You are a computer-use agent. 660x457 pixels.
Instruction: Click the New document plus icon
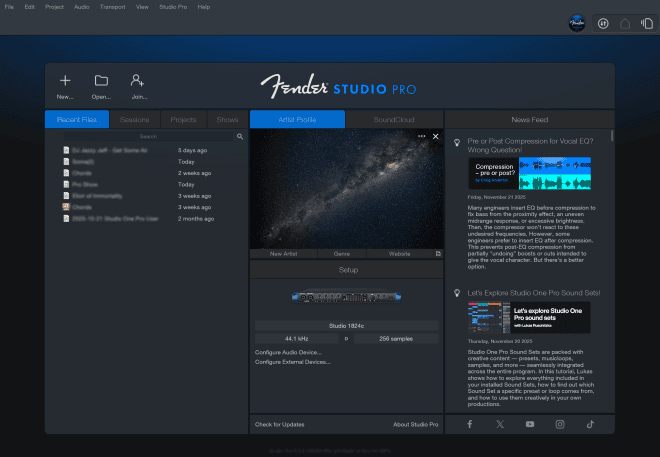(65, 81)
